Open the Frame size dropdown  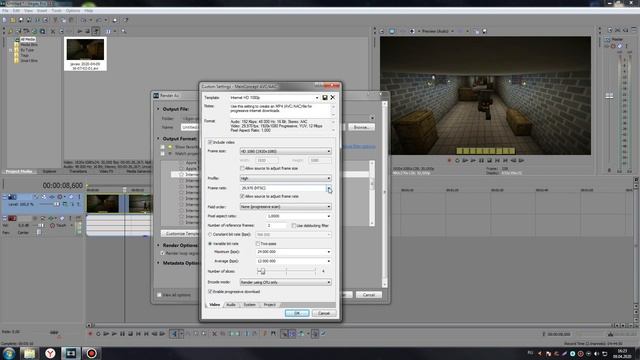click(x=285, y=151)
